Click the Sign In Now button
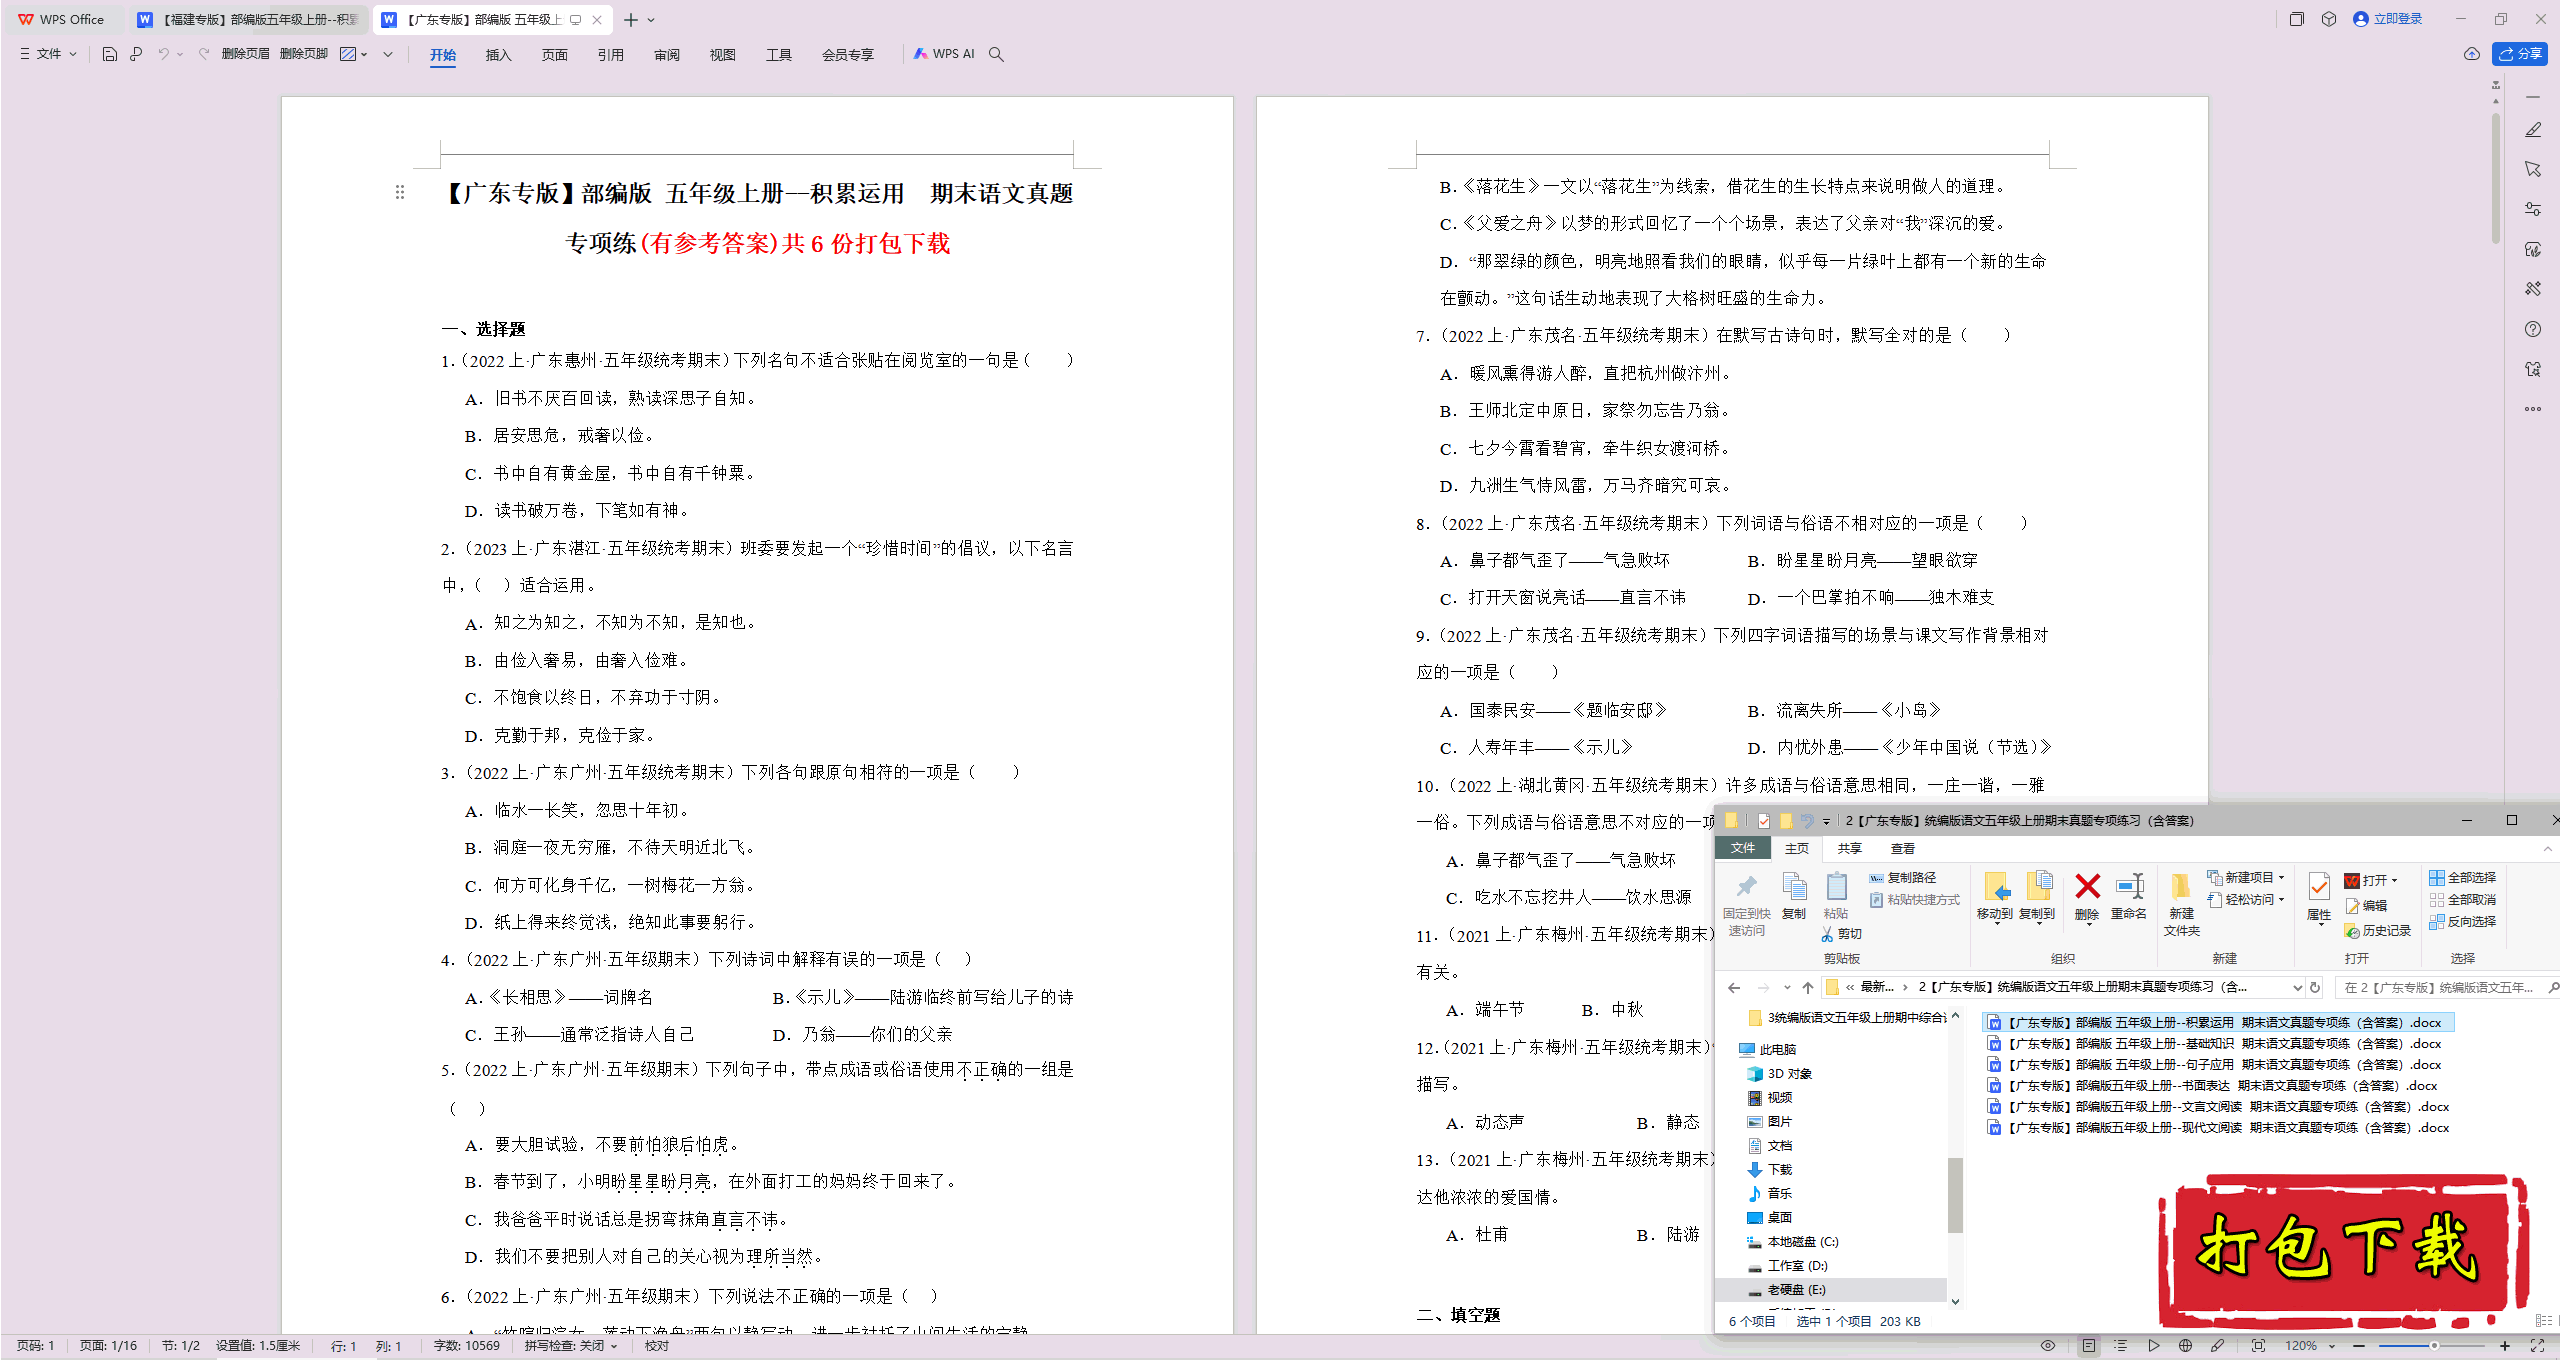The image size is (2560, 1360). (x=2388, y=19)
